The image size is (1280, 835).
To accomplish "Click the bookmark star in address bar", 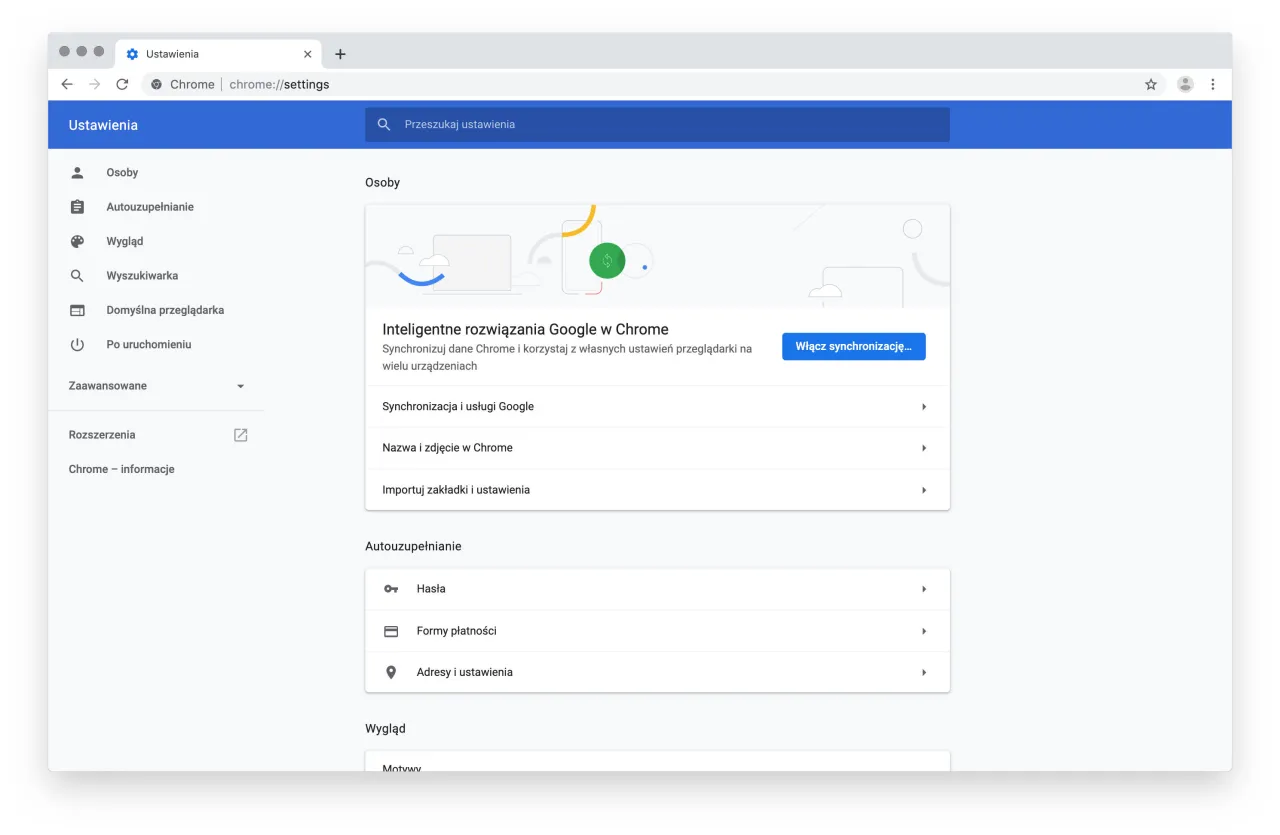I will click(x=1151, y=84).
